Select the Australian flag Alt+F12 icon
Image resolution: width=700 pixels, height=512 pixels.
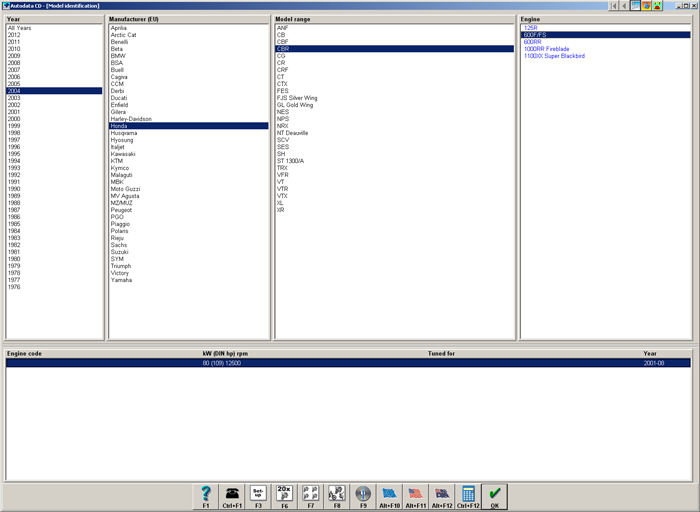442,496
